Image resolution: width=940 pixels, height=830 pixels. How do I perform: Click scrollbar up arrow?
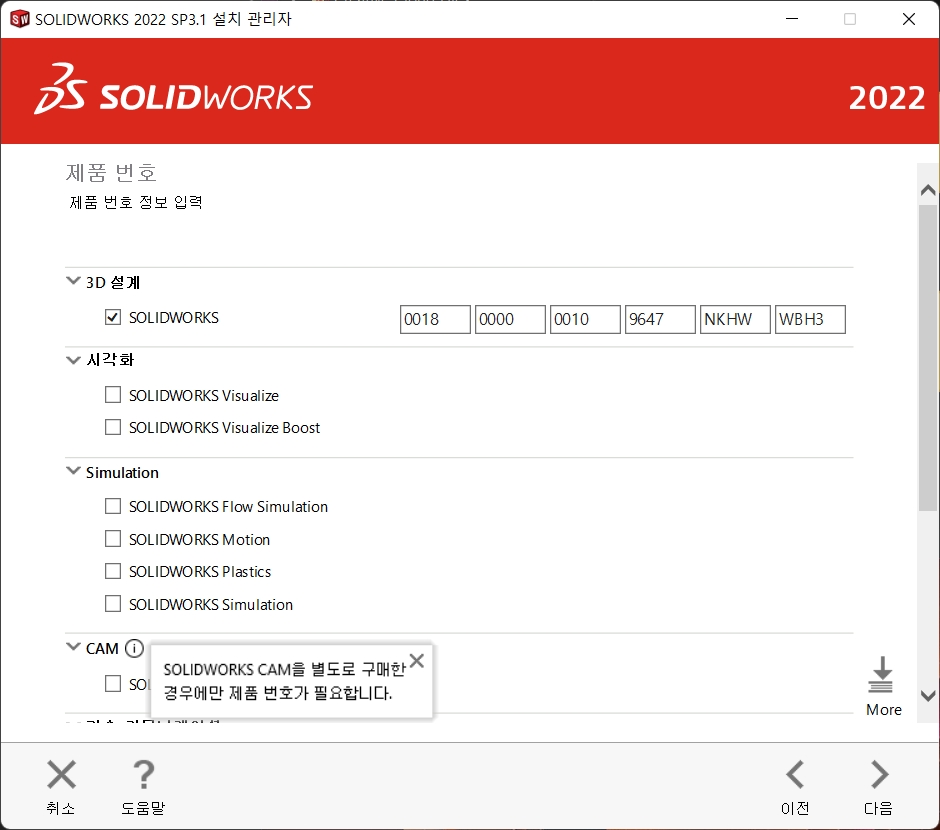point(928,190)
